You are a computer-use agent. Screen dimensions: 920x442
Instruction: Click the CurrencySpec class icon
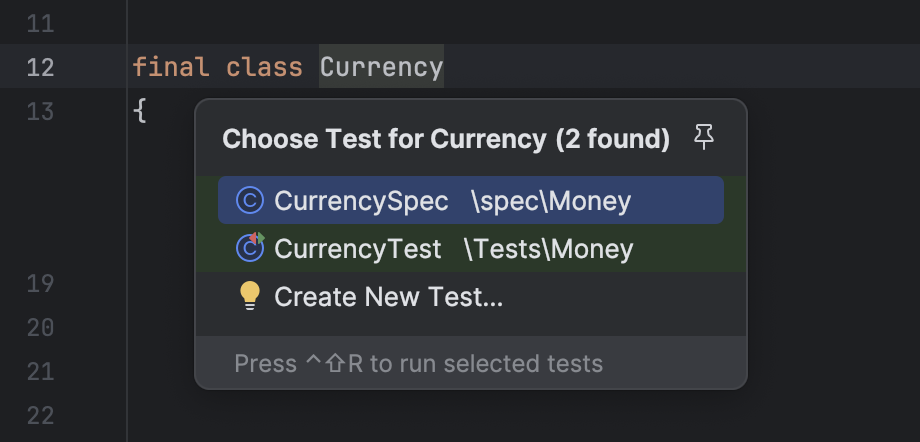click(x=249, y=201)
